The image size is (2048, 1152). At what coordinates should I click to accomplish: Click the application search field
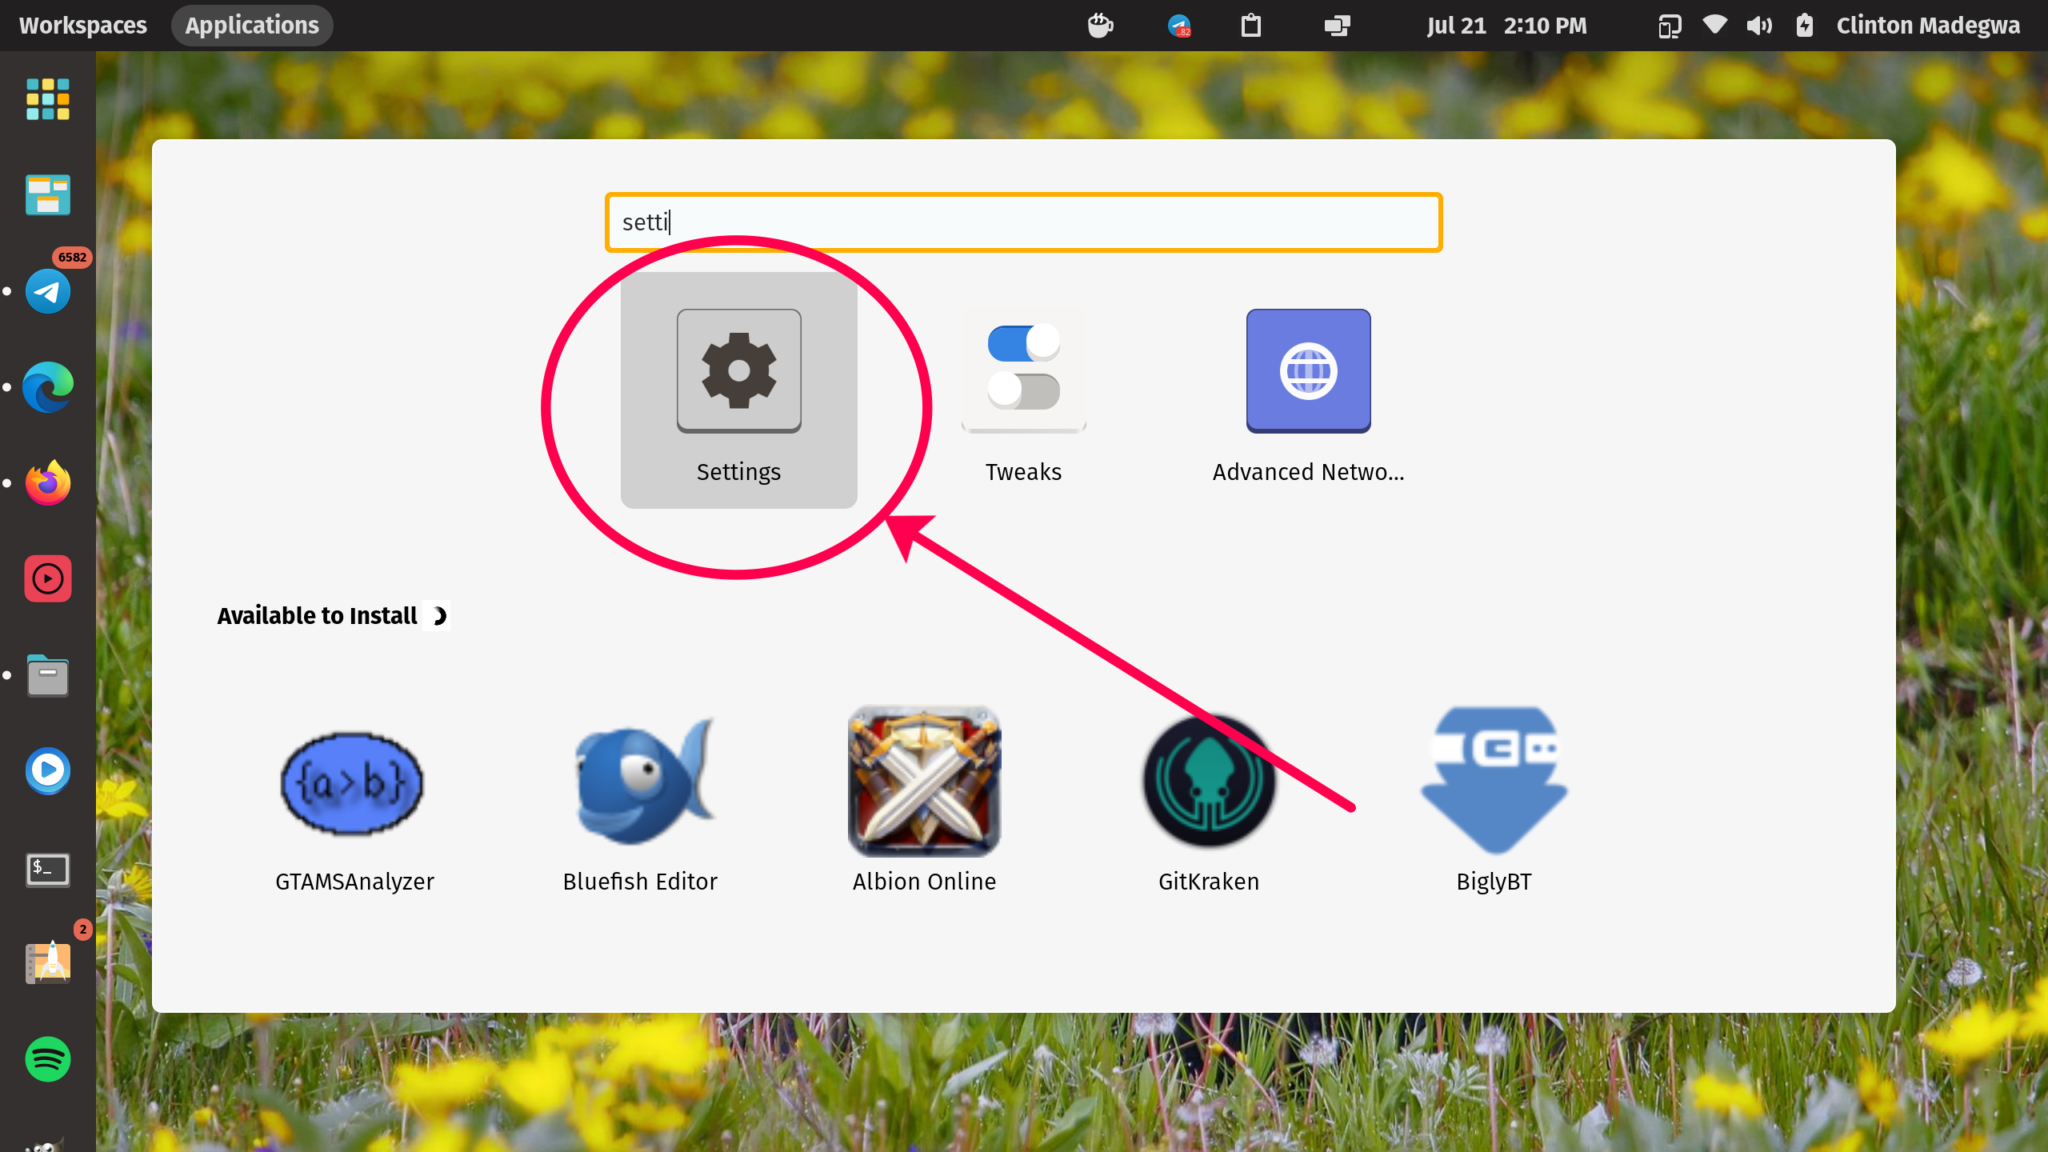coord(1023,222)
